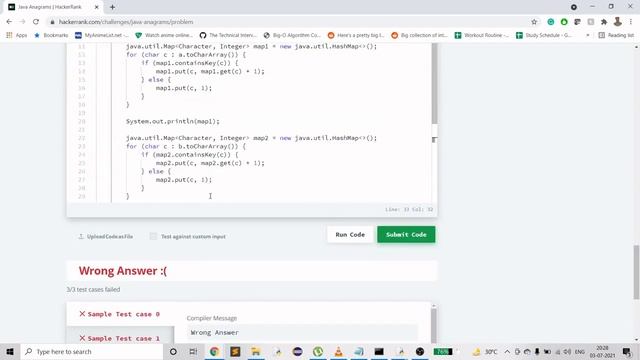Select Sample Test case 0 tab
640x360 pixels.
coord(120,314)
